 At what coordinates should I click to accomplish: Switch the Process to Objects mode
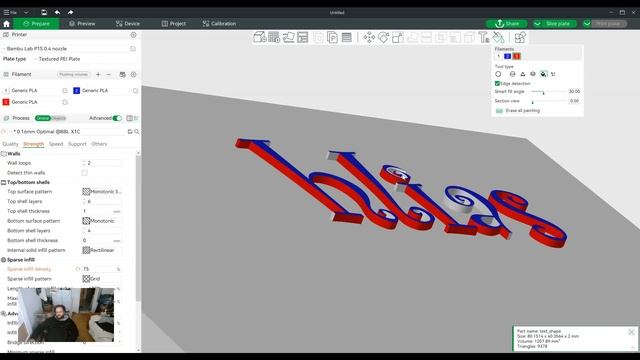click(59, 118)
